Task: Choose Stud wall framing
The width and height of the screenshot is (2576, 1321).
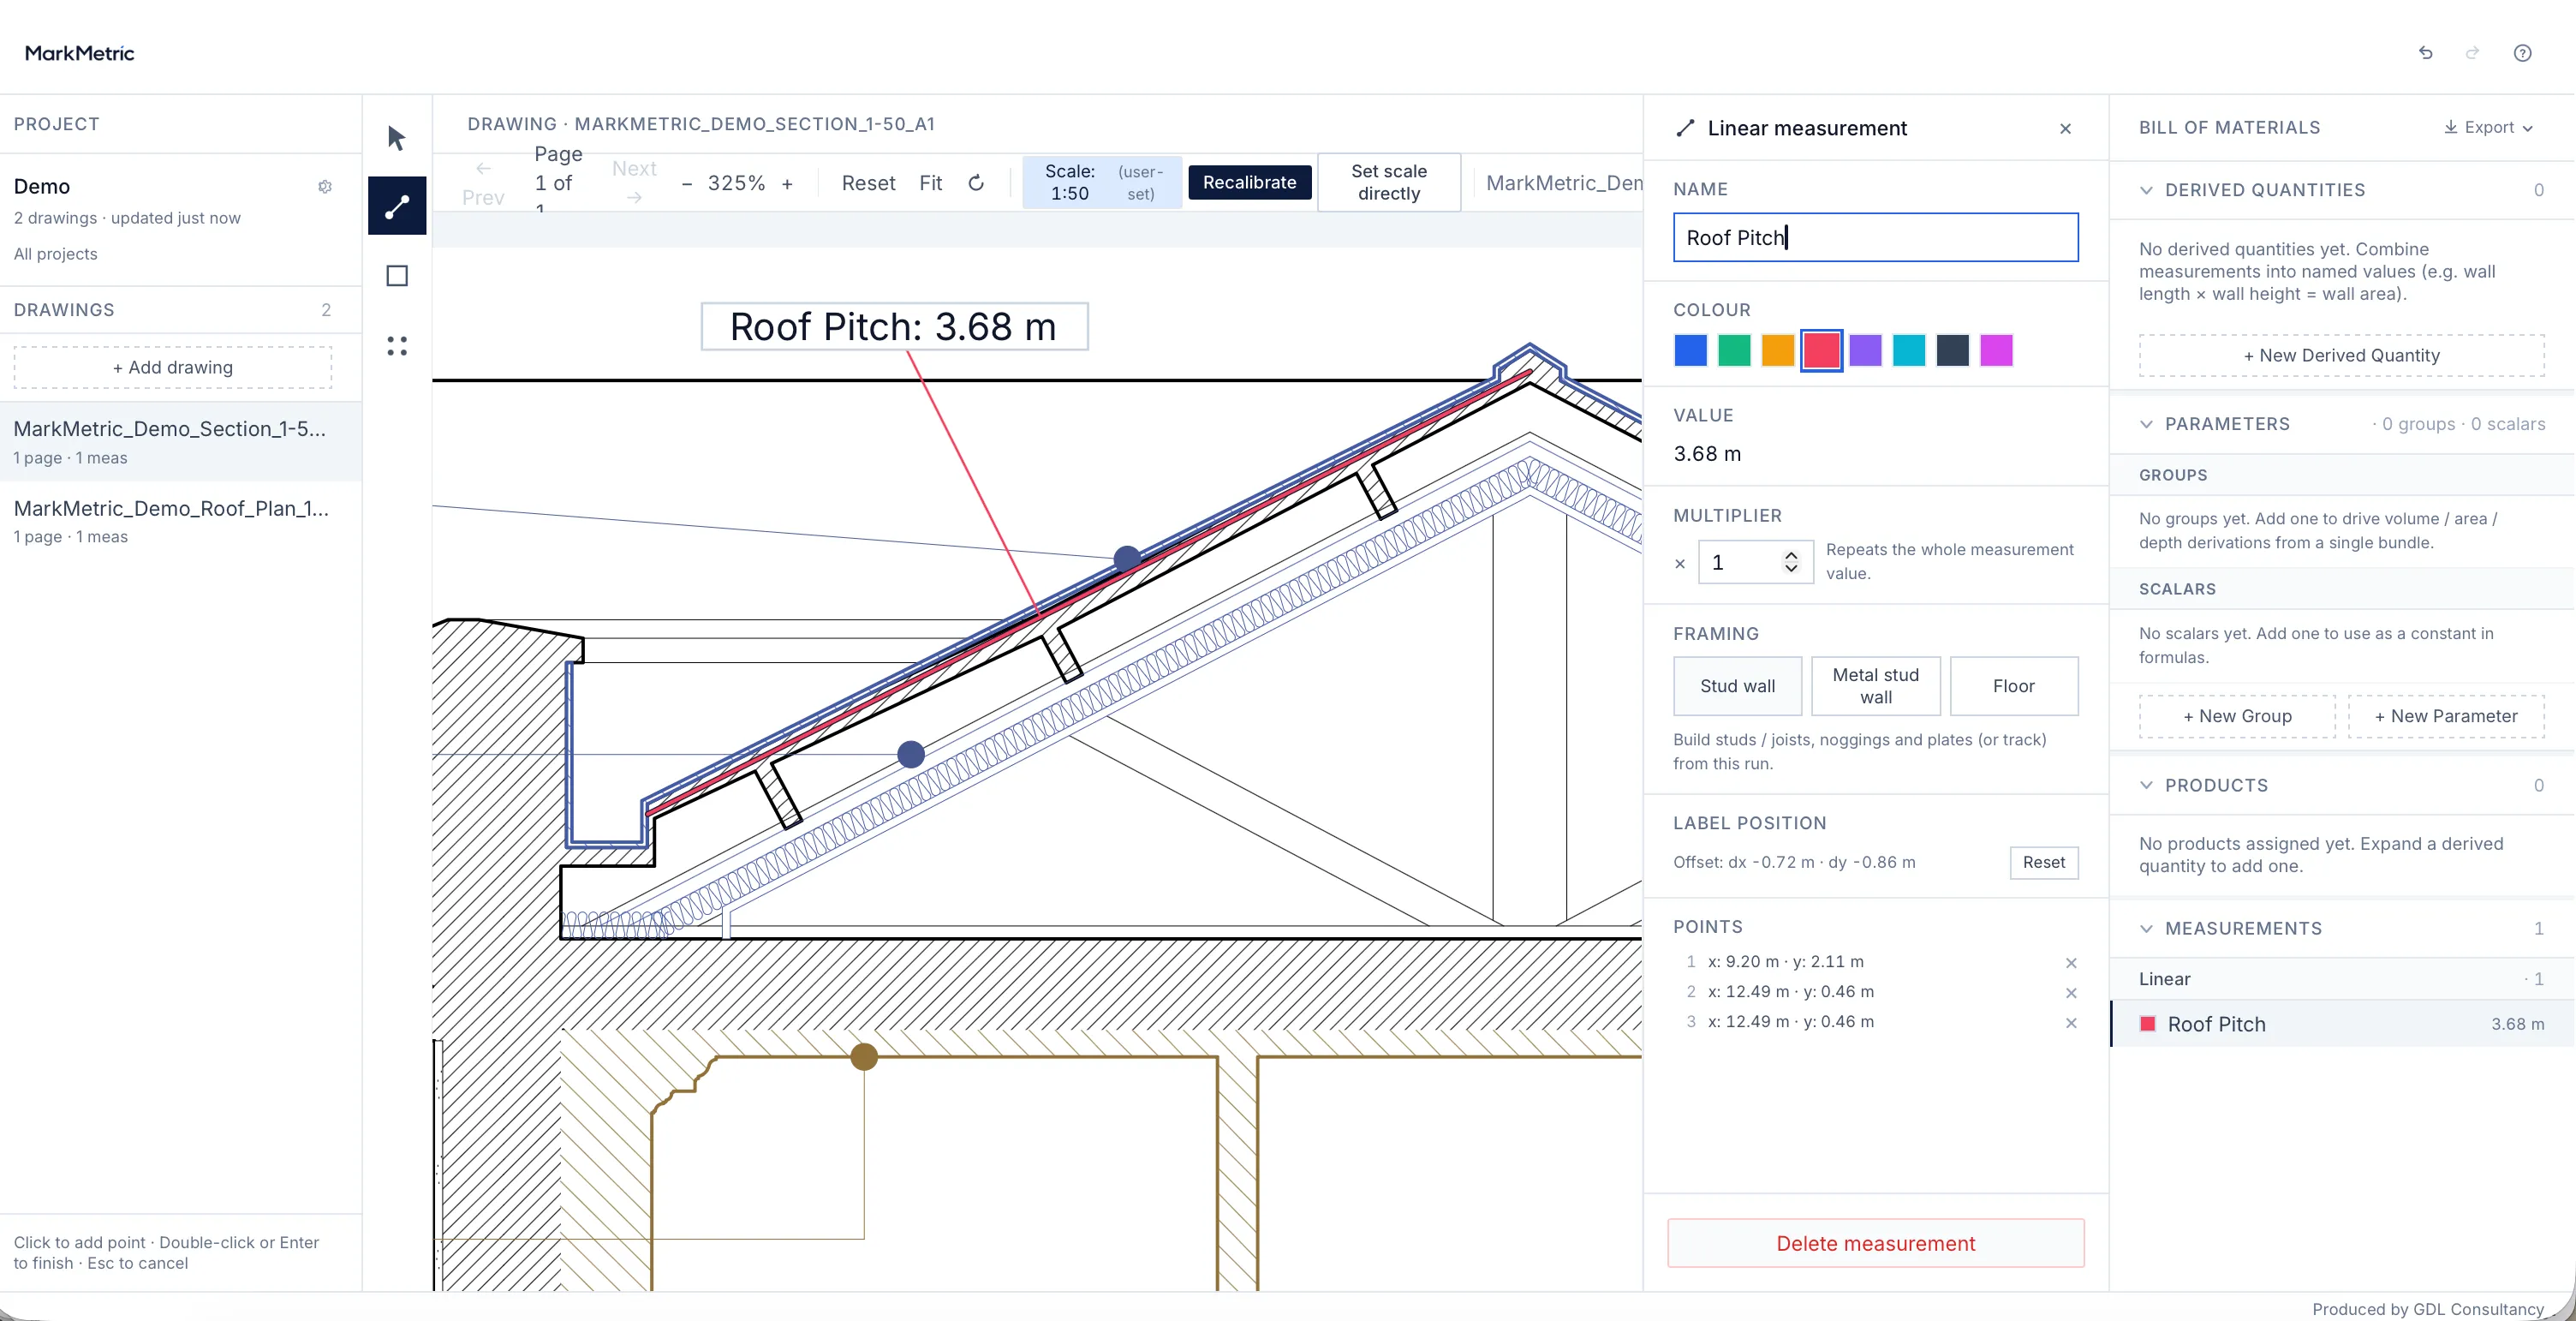Action: (1737, 687)
